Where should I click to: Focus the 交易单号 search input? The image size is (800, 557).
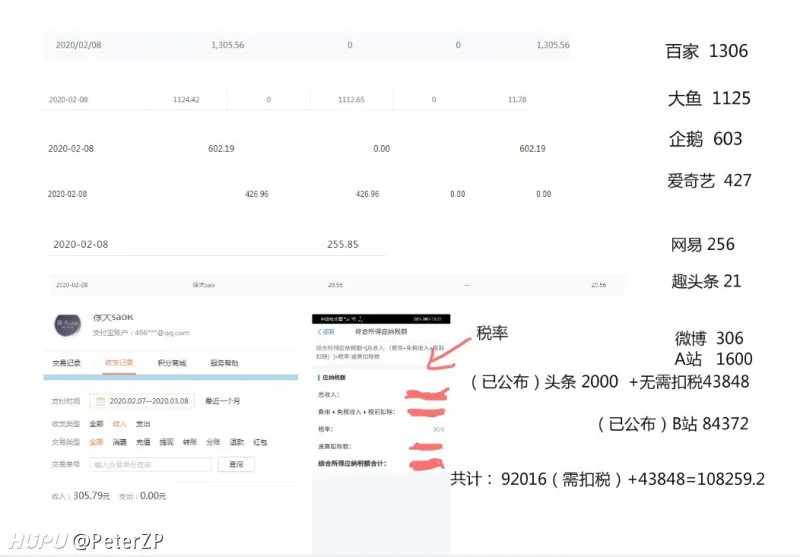[151, 465]
